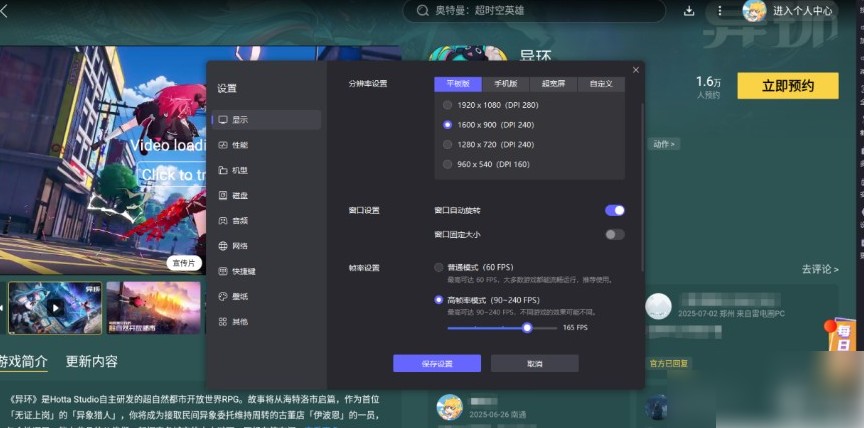Screen dimensions: 864x428
Task: Open the second screenshot thumbnail
Action: click(x=153, y=307)
